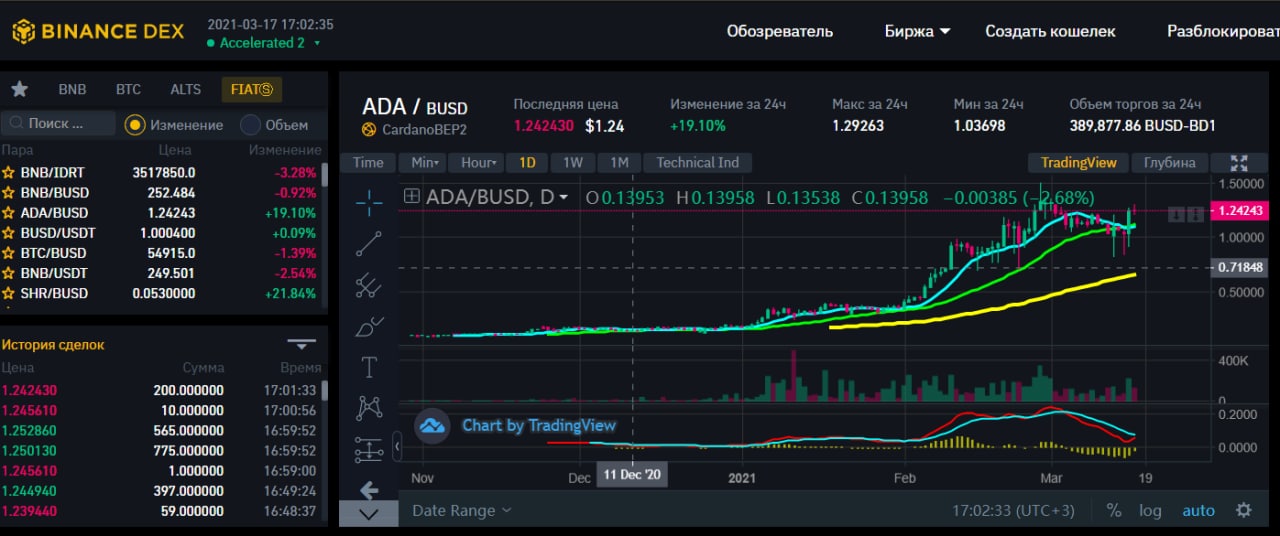
Task: Expand legend plus icon beside ADA/BUSD
Action: 411,197
